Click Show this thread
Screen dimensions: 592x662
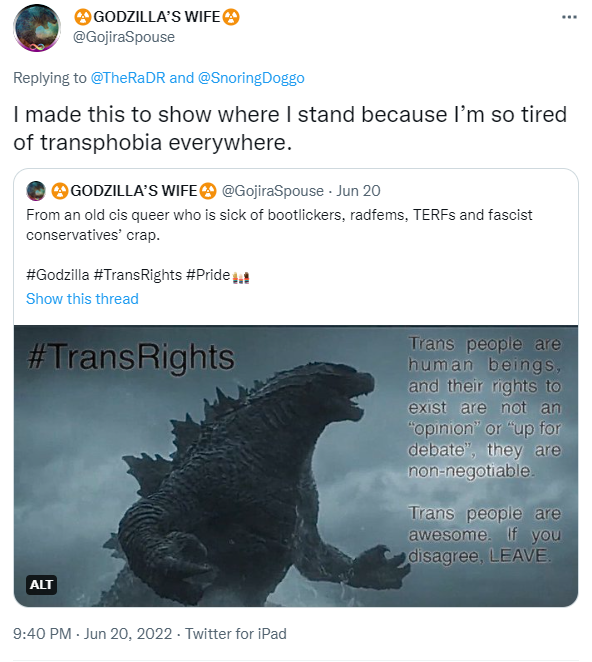pyautogui.click(x=82, y=299)
